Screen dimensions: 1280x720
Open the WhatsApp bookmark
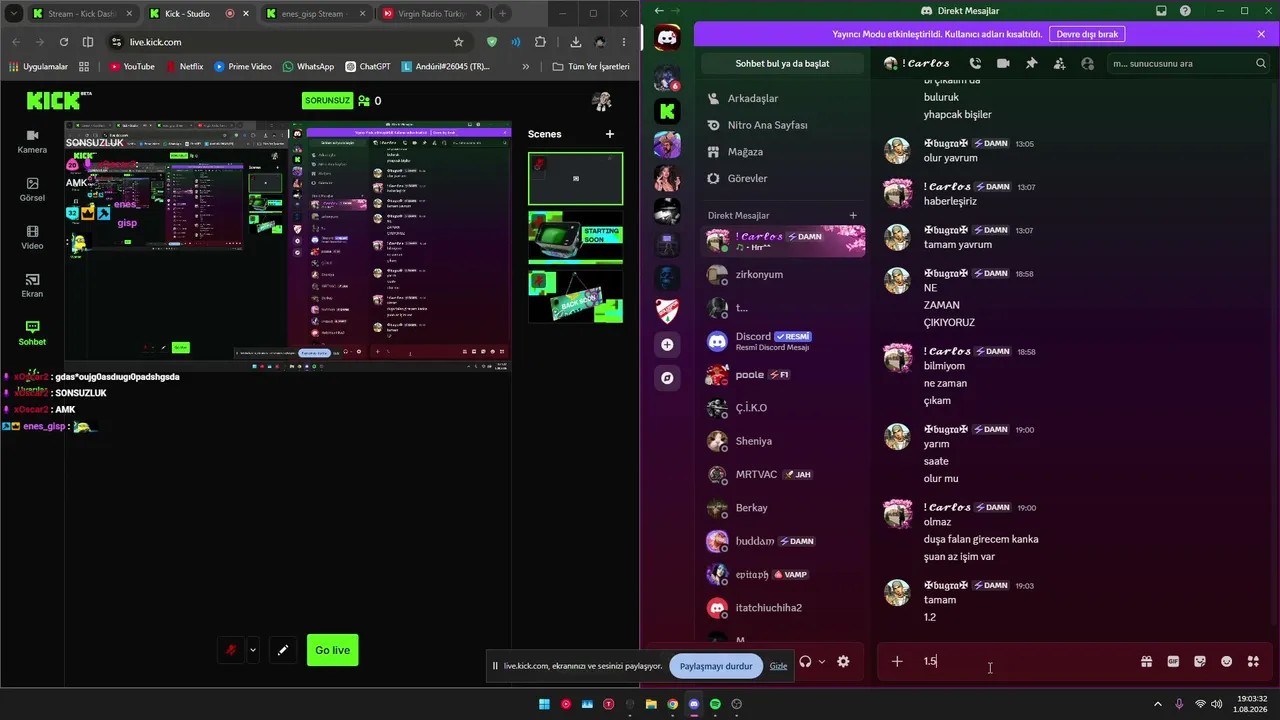click(308, 67)
